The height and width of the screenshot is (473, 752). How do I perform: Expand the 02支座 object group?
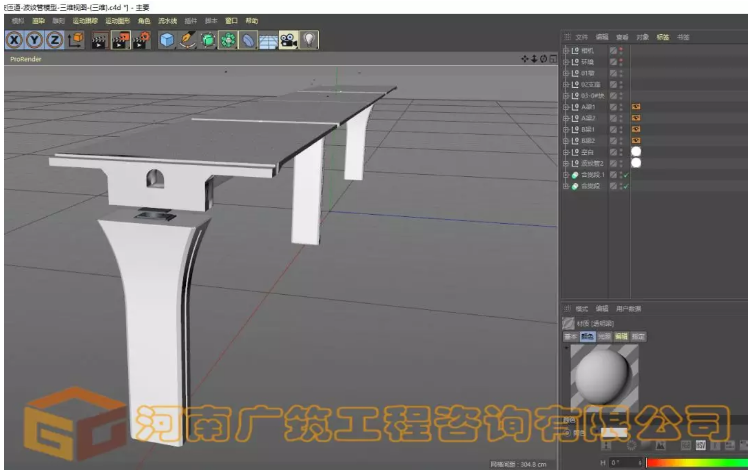(565, 84)
